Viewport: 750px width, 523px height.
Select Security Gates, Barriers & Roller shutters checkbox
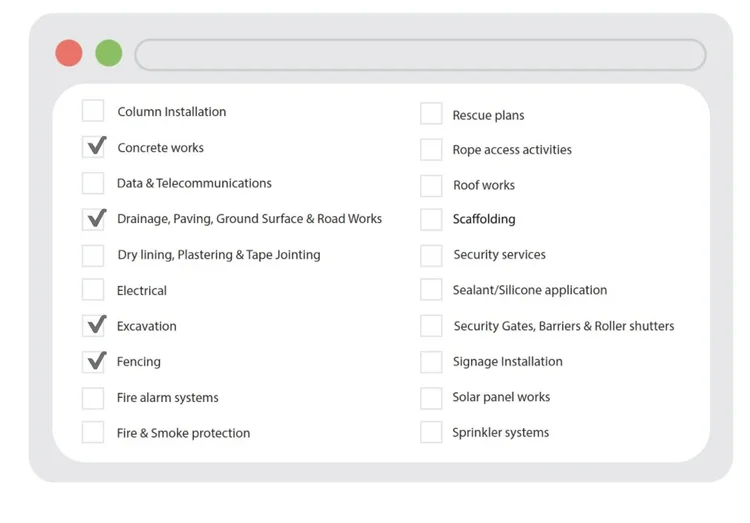point(431,325)
